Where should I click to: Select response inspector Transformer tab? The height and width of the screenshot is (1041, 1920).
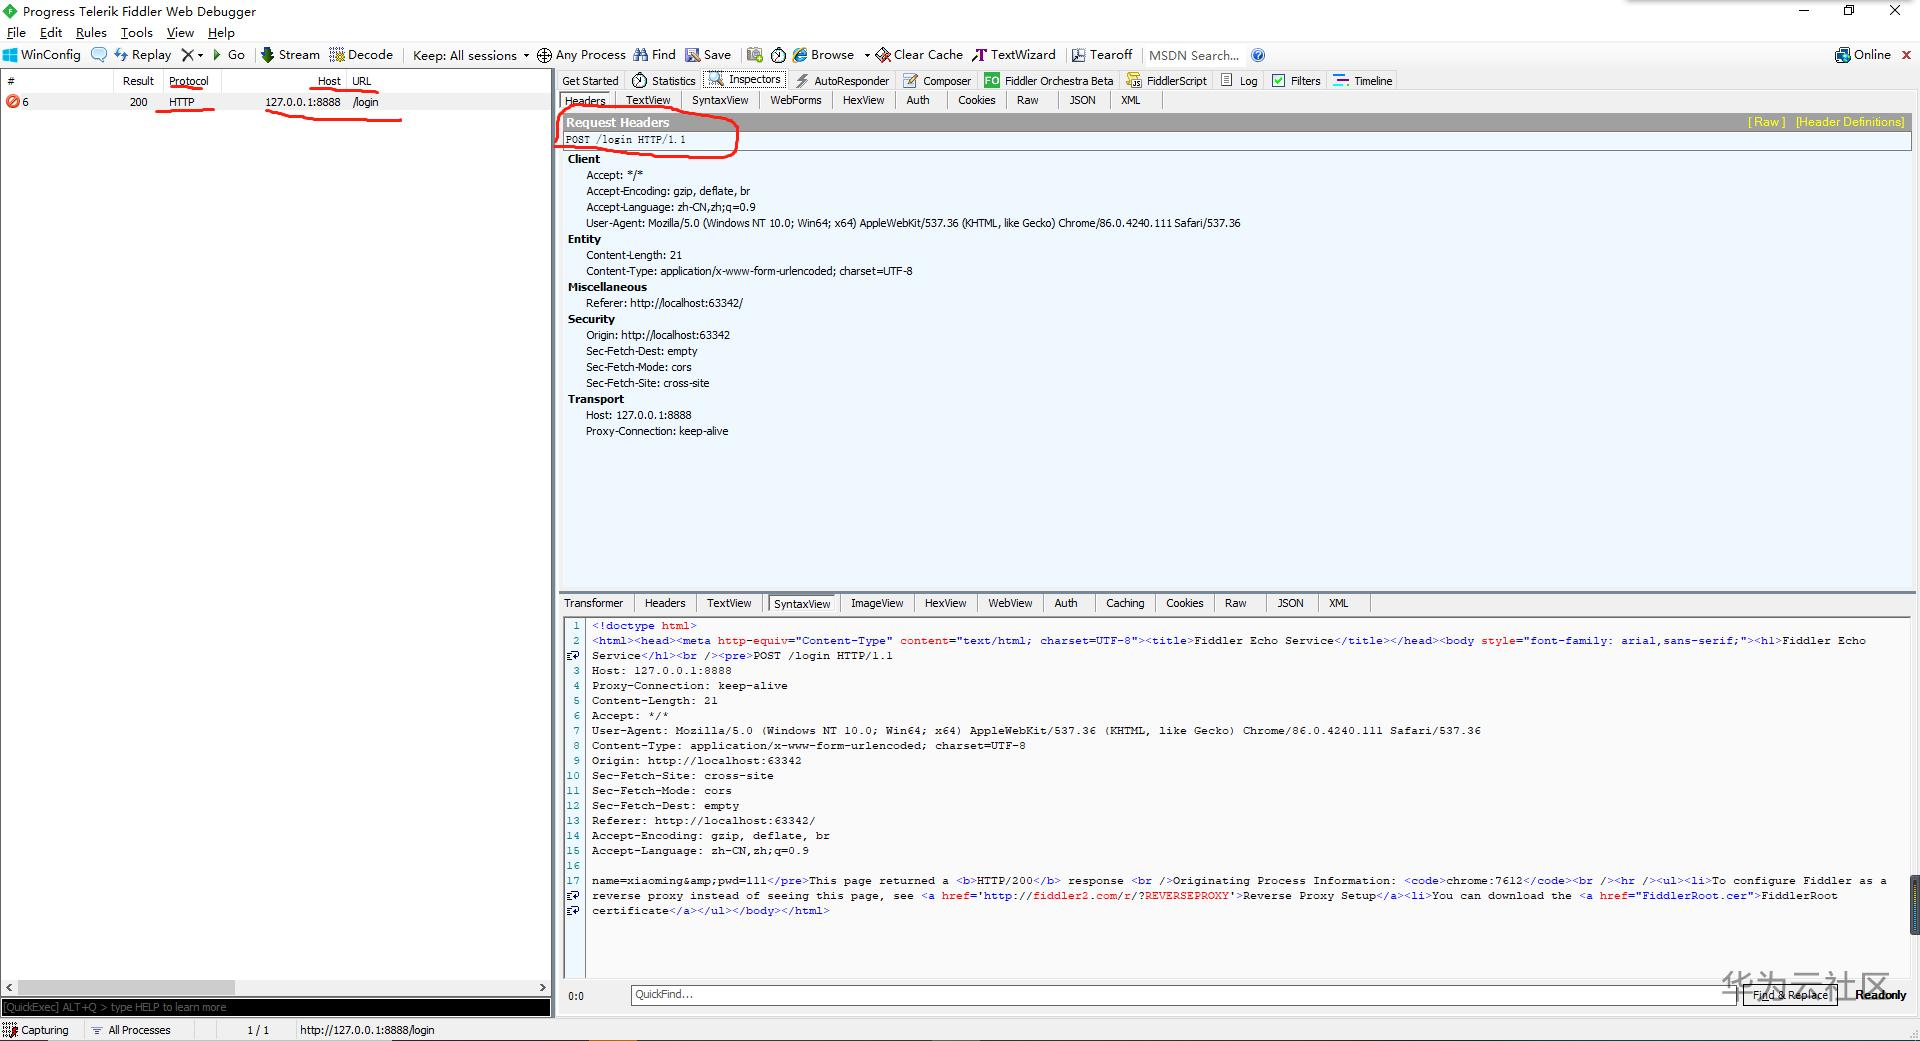pyautogui.click(x=593, y=603)
